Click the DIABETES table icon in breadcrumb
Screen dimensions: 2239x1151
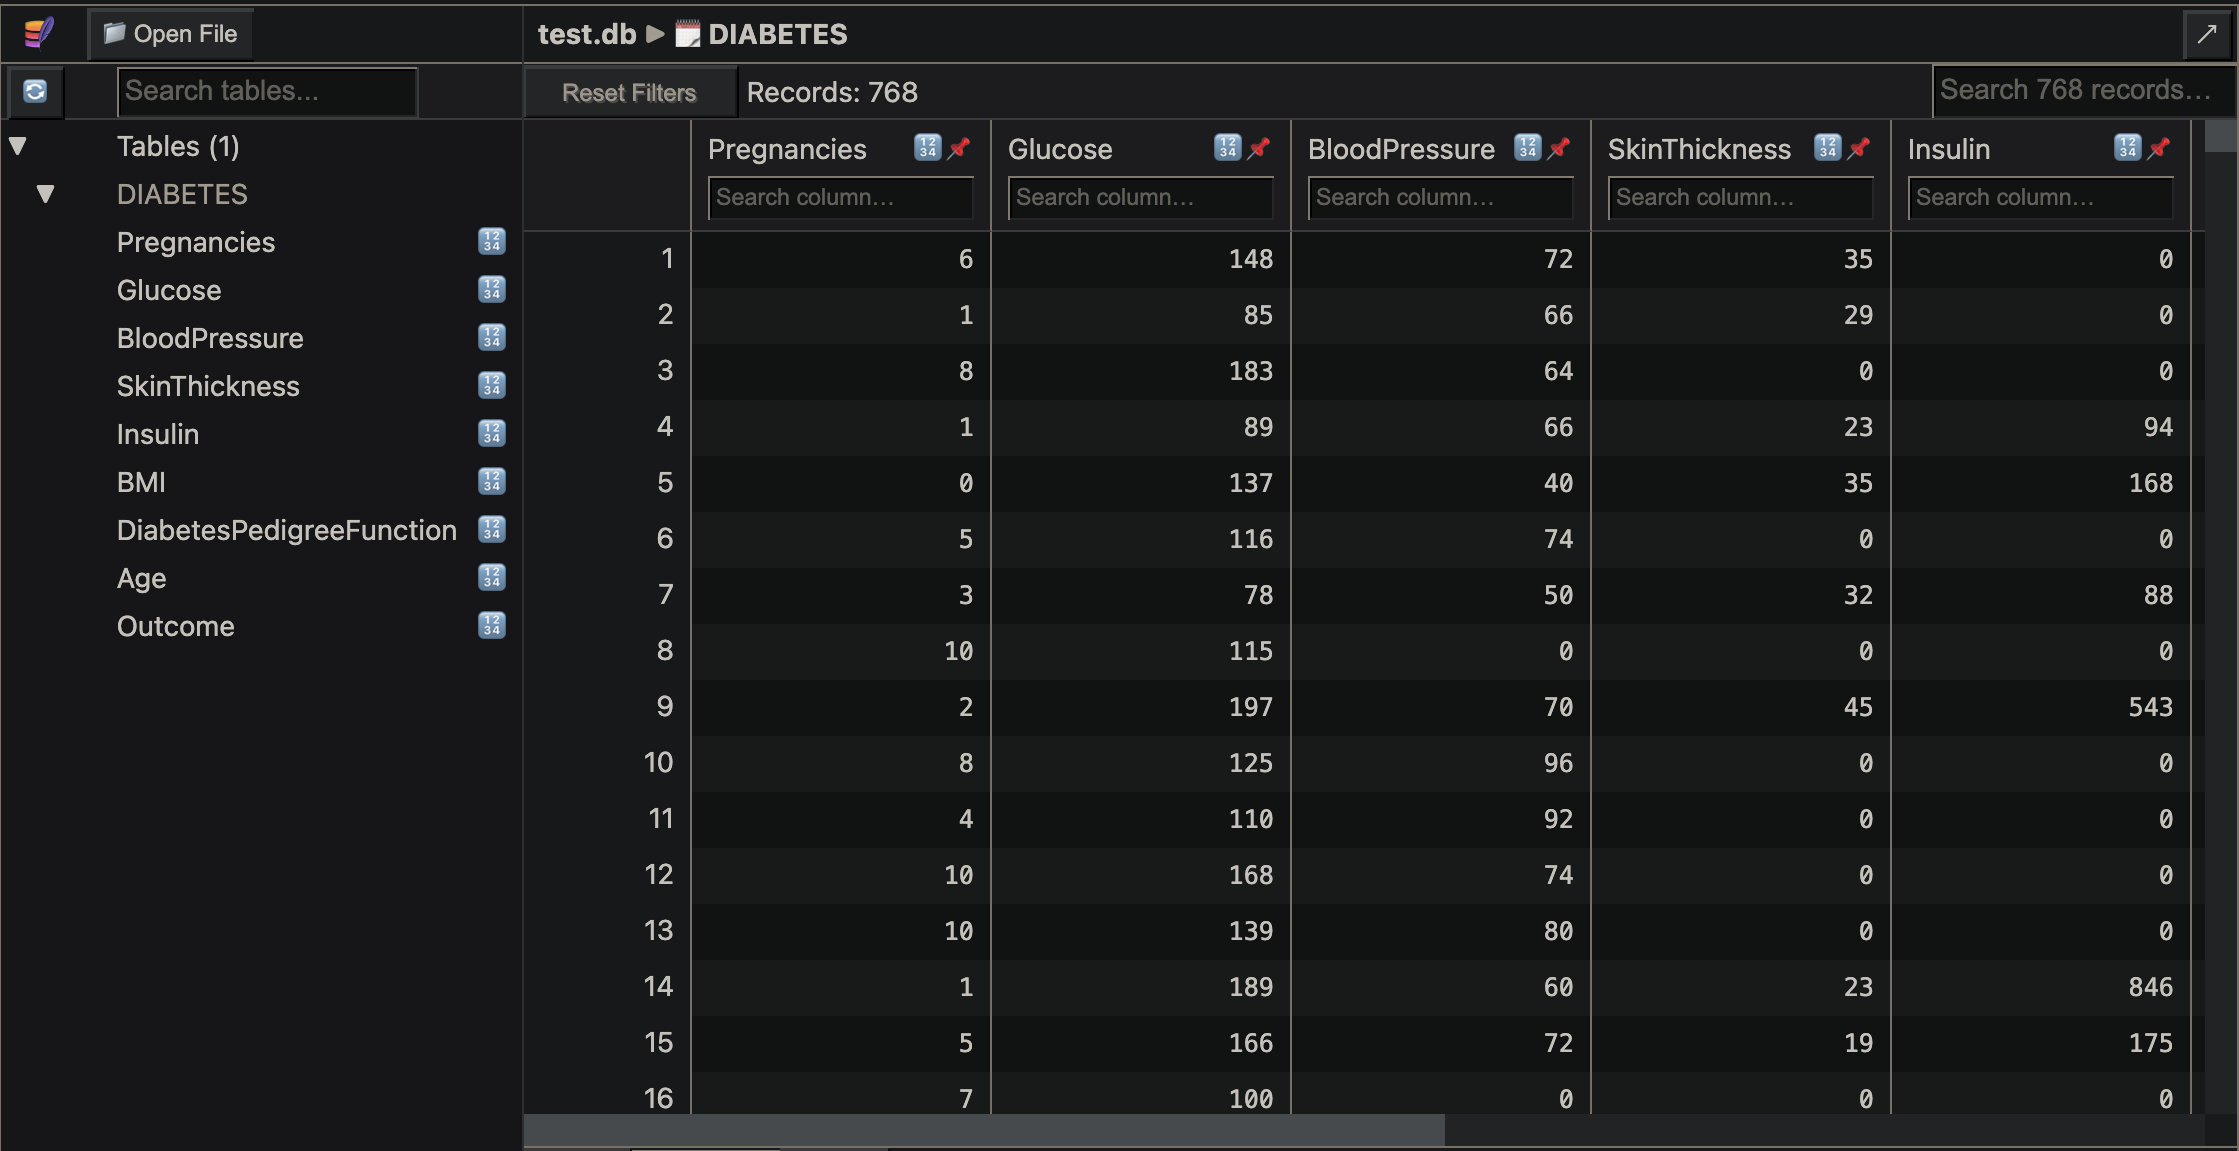coord(688,34)
